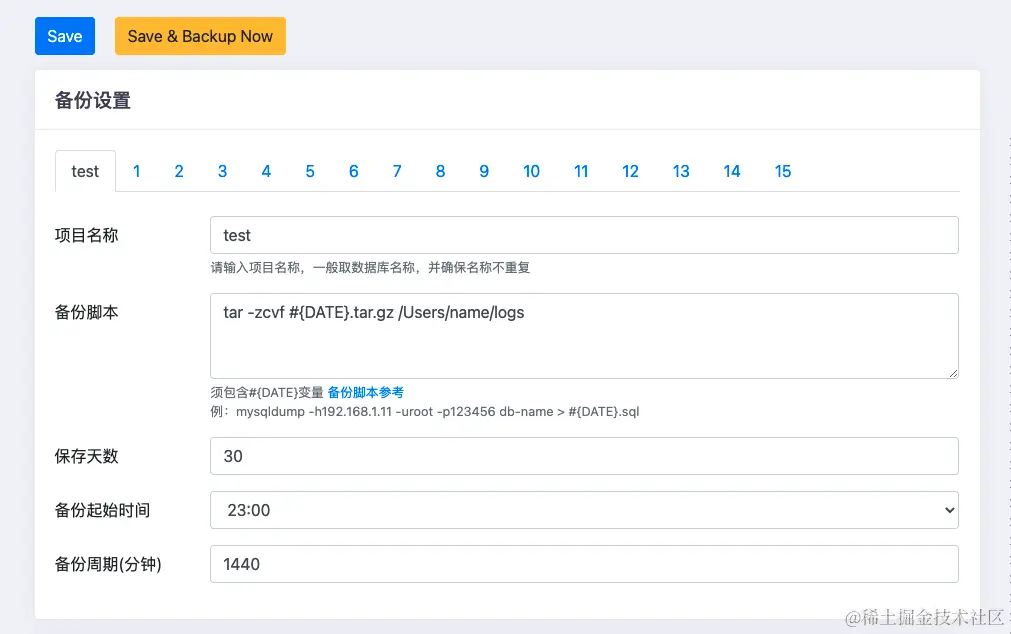
Task: Select the test tab
Action: [85, 171]
